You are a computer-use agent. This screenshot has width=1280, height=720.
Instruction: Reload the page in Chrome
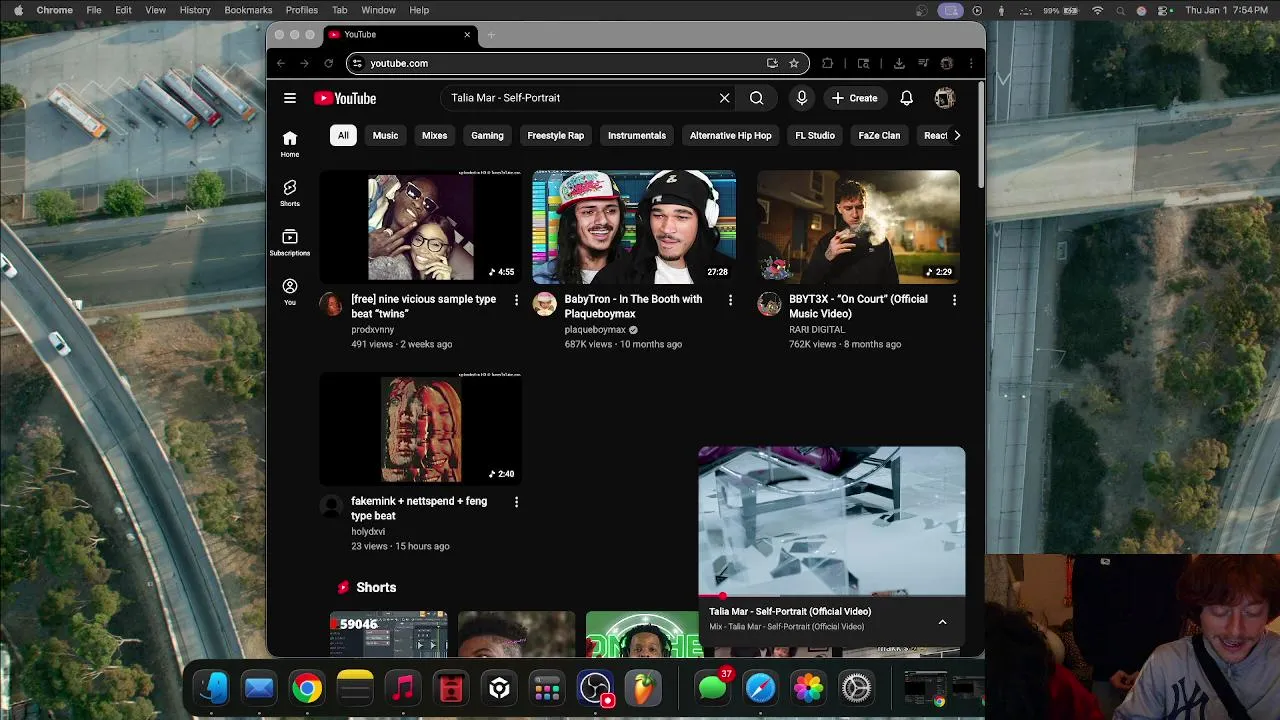click(328, 63)
